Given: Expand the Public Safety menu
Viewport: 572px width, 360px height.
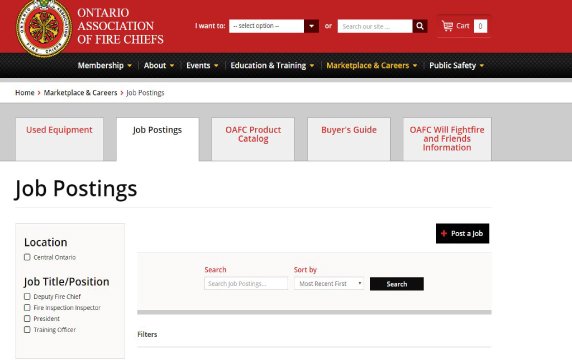Looking at the screenshot, I should coord(456,66).
